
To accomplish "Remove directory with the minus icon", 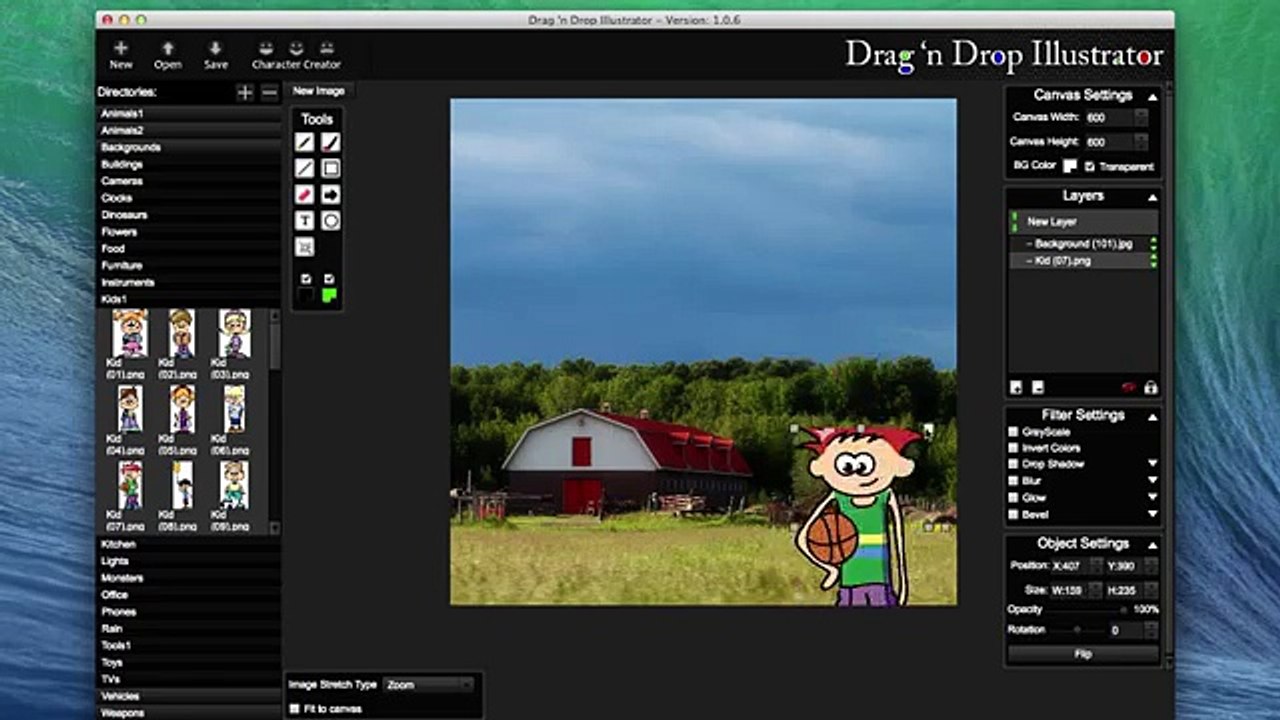I will pos(269,93).
